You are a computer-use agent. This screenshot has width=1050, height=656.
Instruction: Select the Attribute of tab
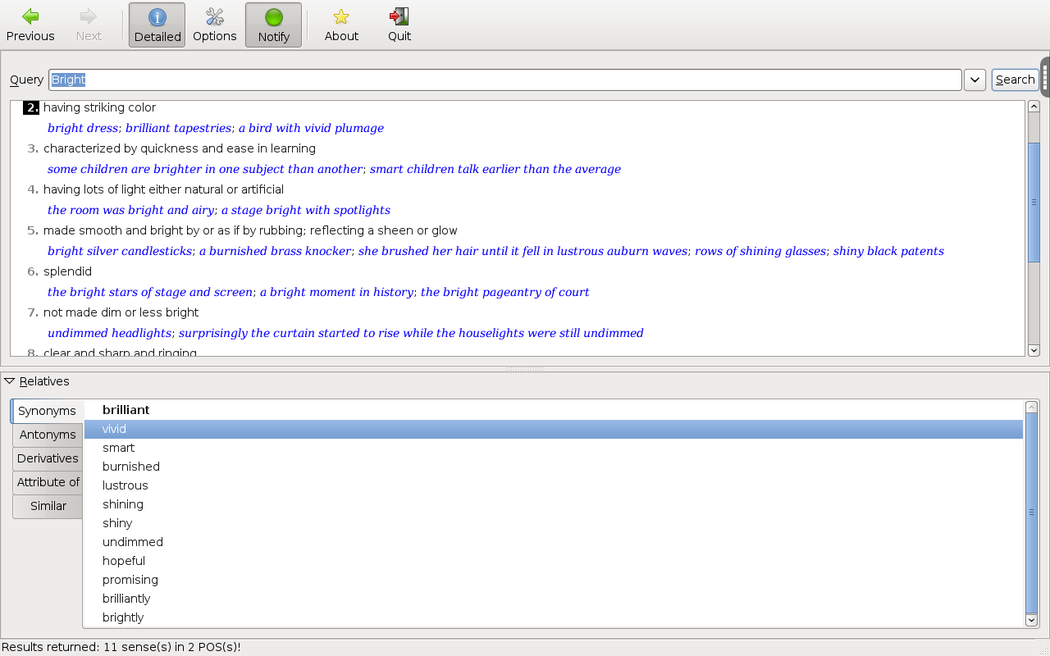pyautogui.click(x=47, y=482)
